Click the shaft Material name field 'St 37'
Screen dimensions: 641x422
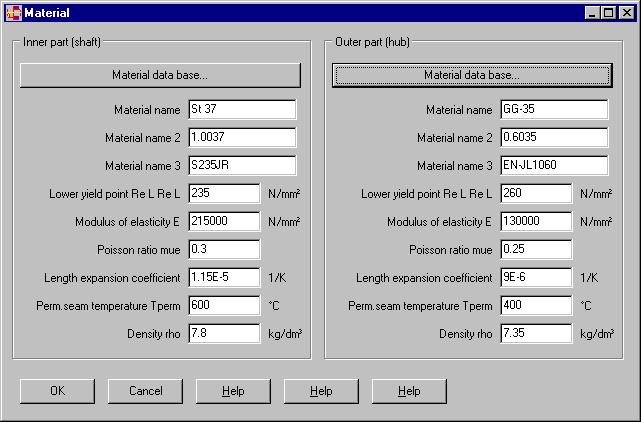point(241,110)
